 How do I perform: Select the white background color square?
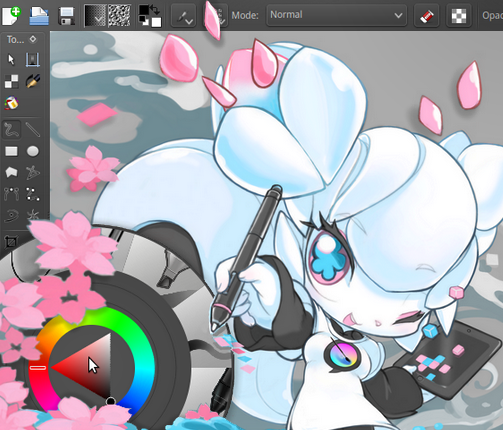point(156,22)
